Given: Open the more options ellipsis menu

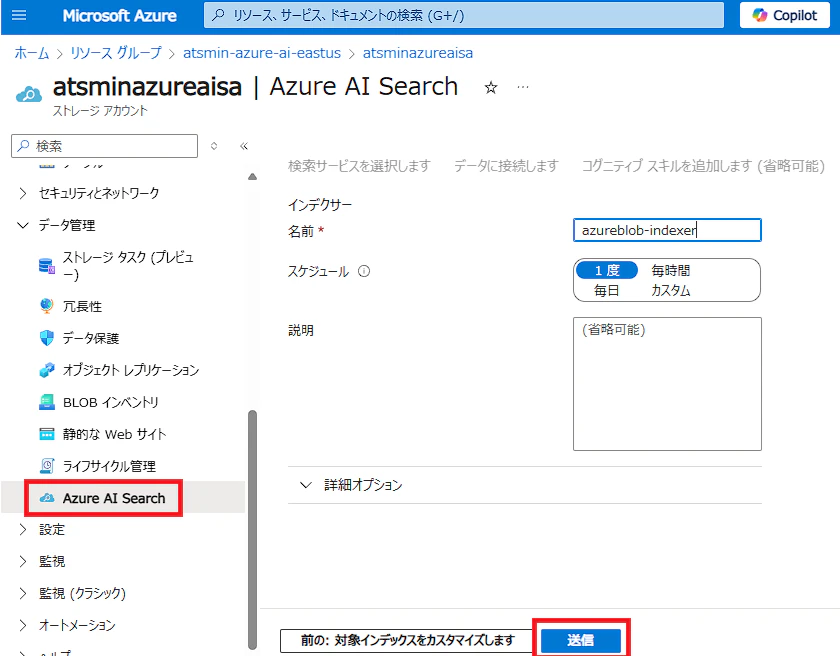Looking at the screenshot, I should coord(523,87).
